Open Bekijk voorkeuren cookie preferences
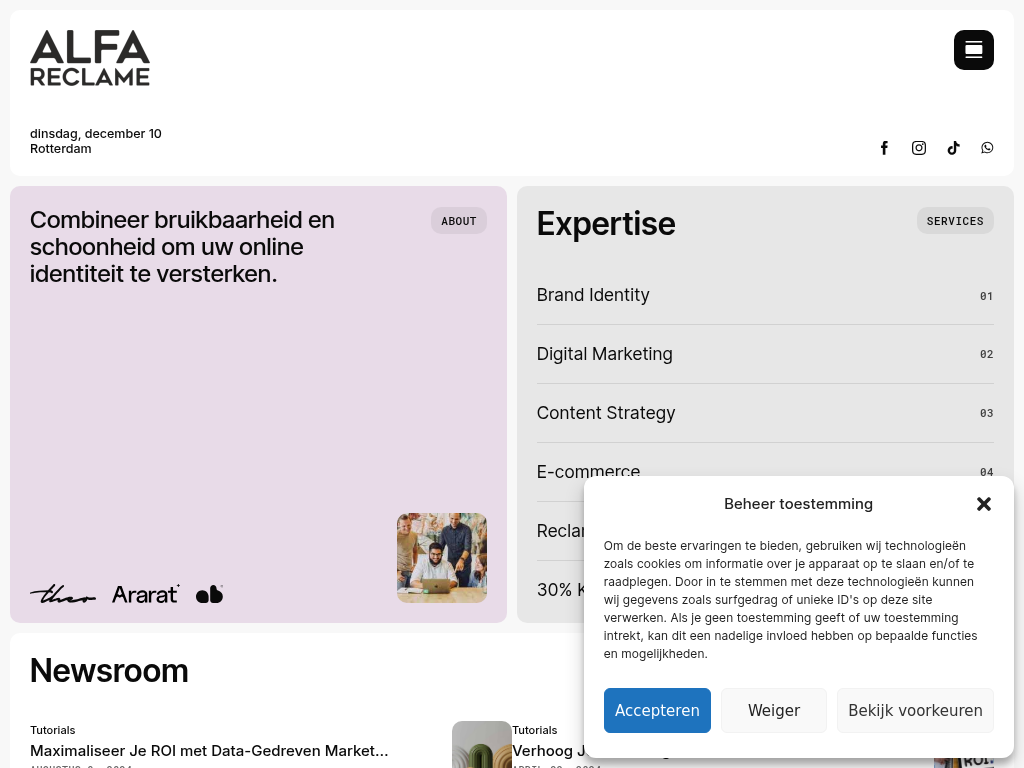Screen dimensions: 1024x768 (915, 710)
